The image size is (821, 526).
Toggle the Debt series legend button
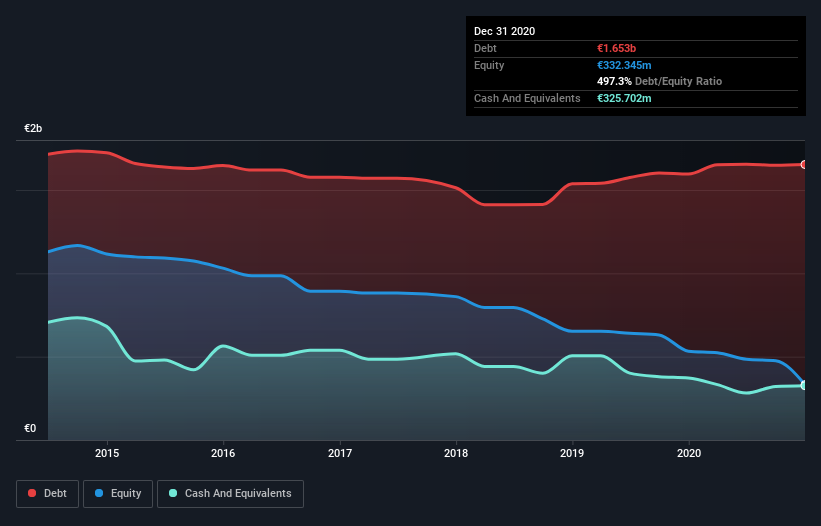(48, 494)
